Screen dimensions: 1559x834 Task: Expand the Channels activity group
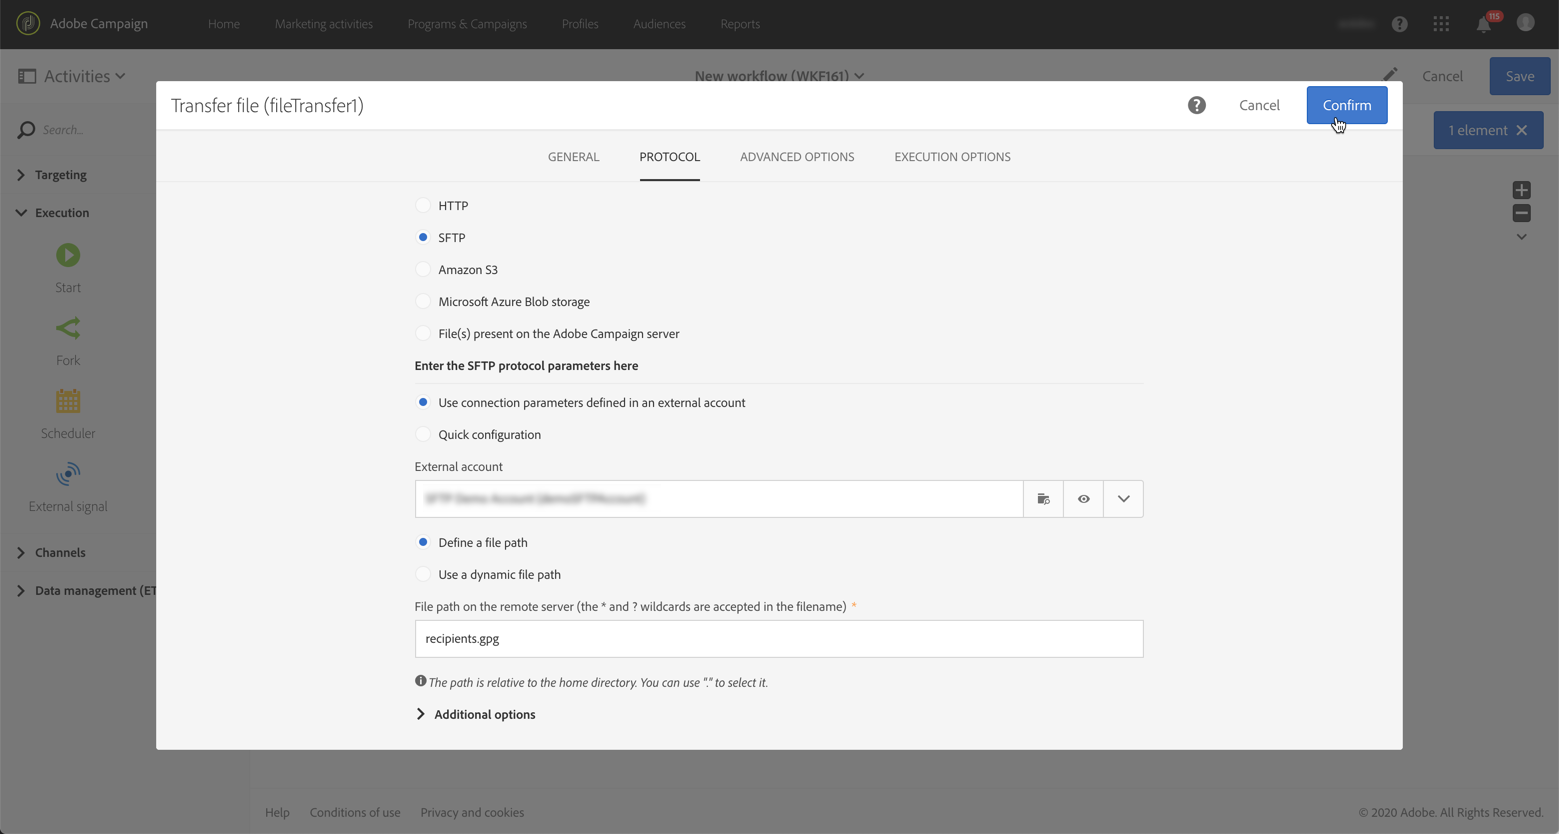coord(21,553)
